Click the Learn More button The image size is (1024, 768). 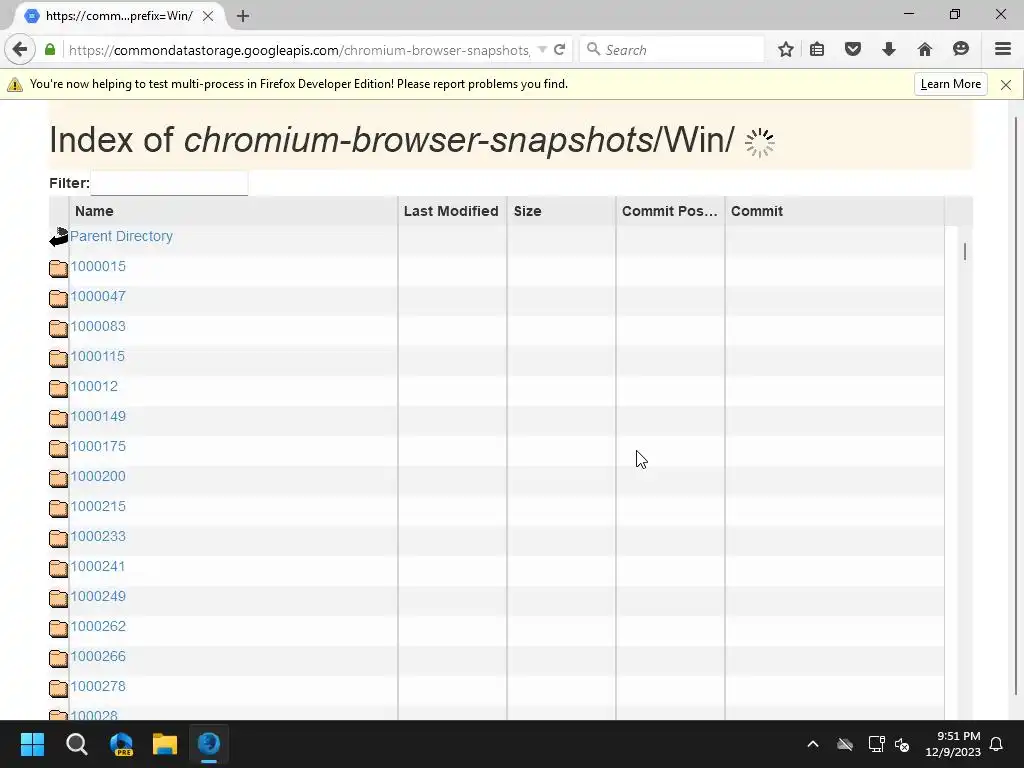pyautogui.click(x=951, y=84)
